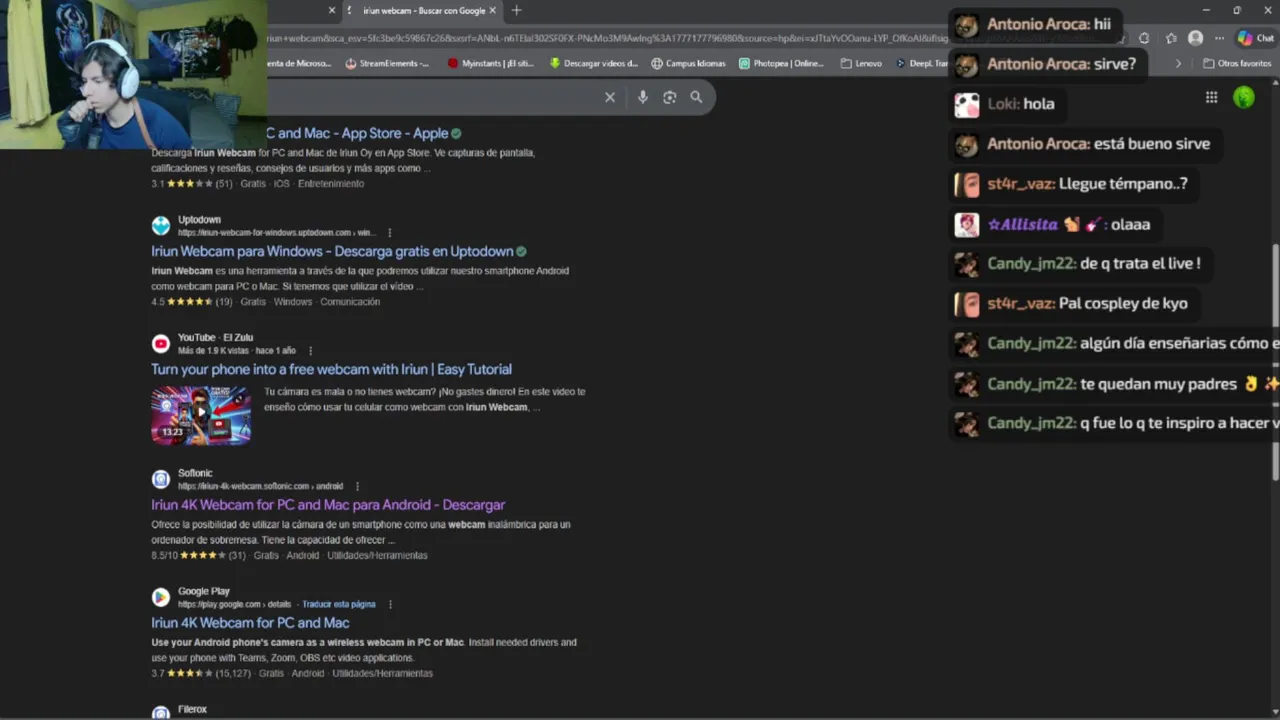Open the DeepL Translate bookmark
Screen dimensions: 1280x720
(921, 63)
